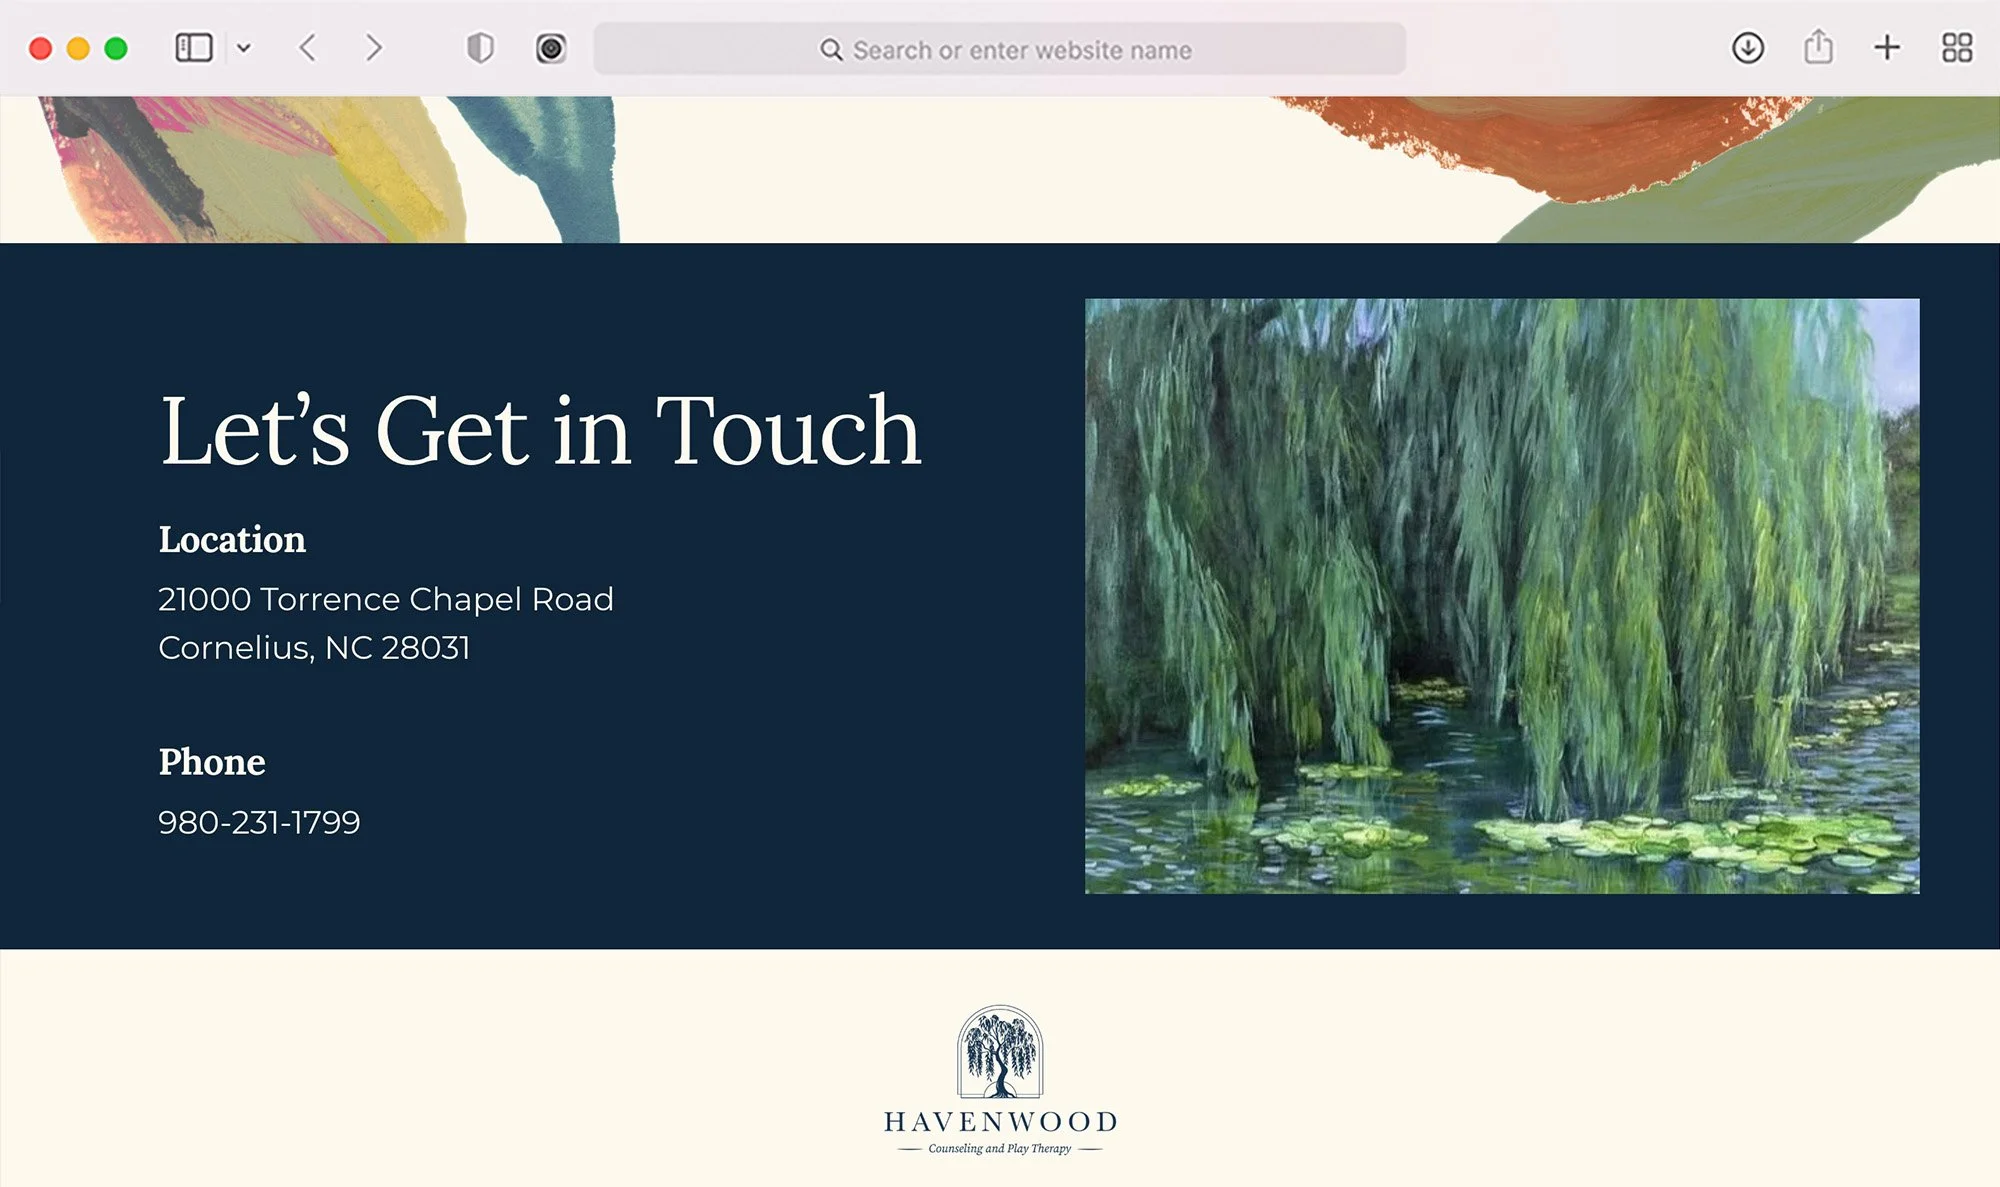Open the privacy shield report

pyautogui.click(x=482, y=48)
